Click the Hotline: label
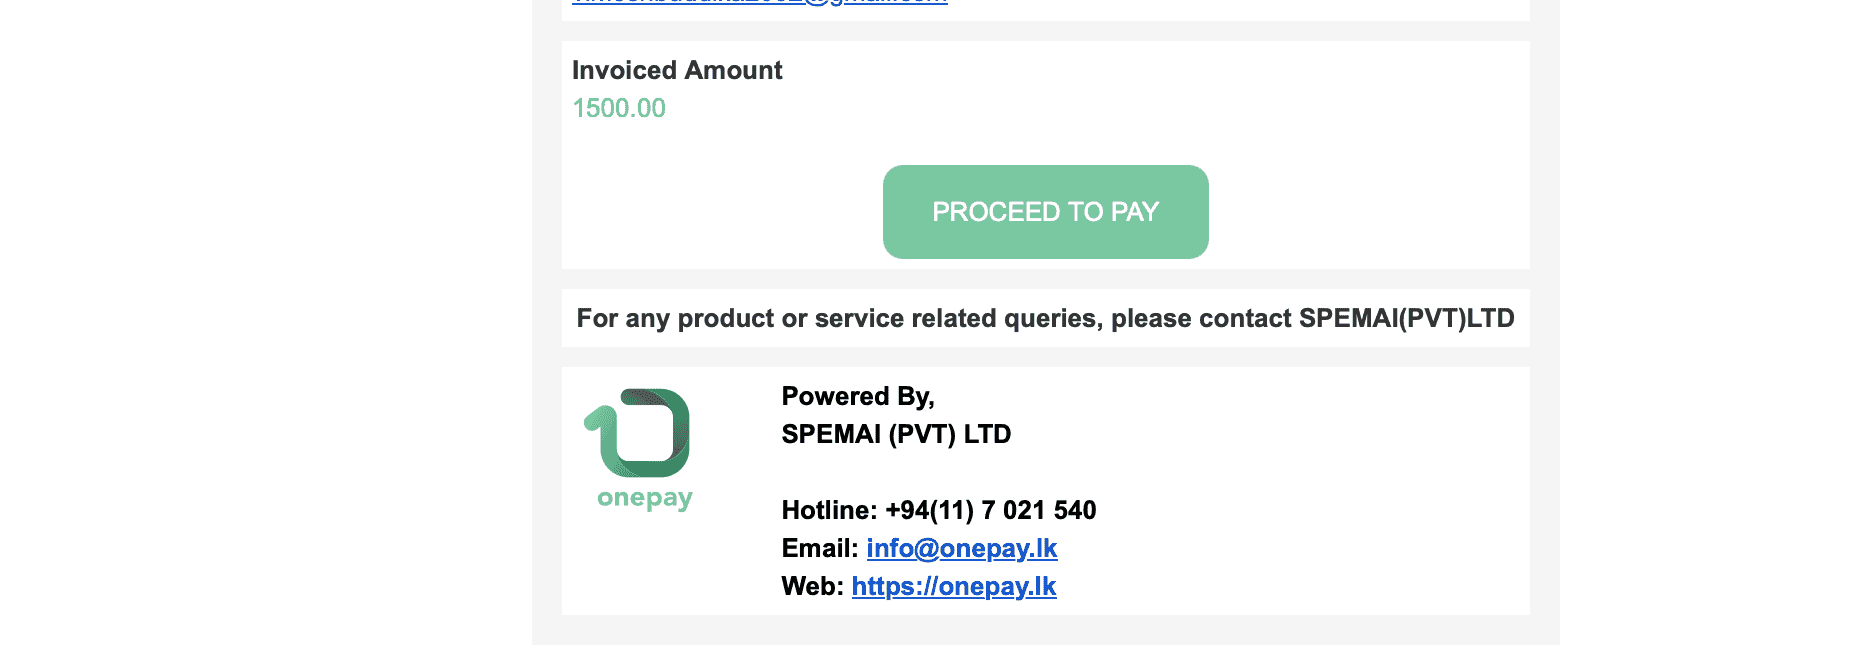The image size is (1872, 662). [x=829, y=510]
